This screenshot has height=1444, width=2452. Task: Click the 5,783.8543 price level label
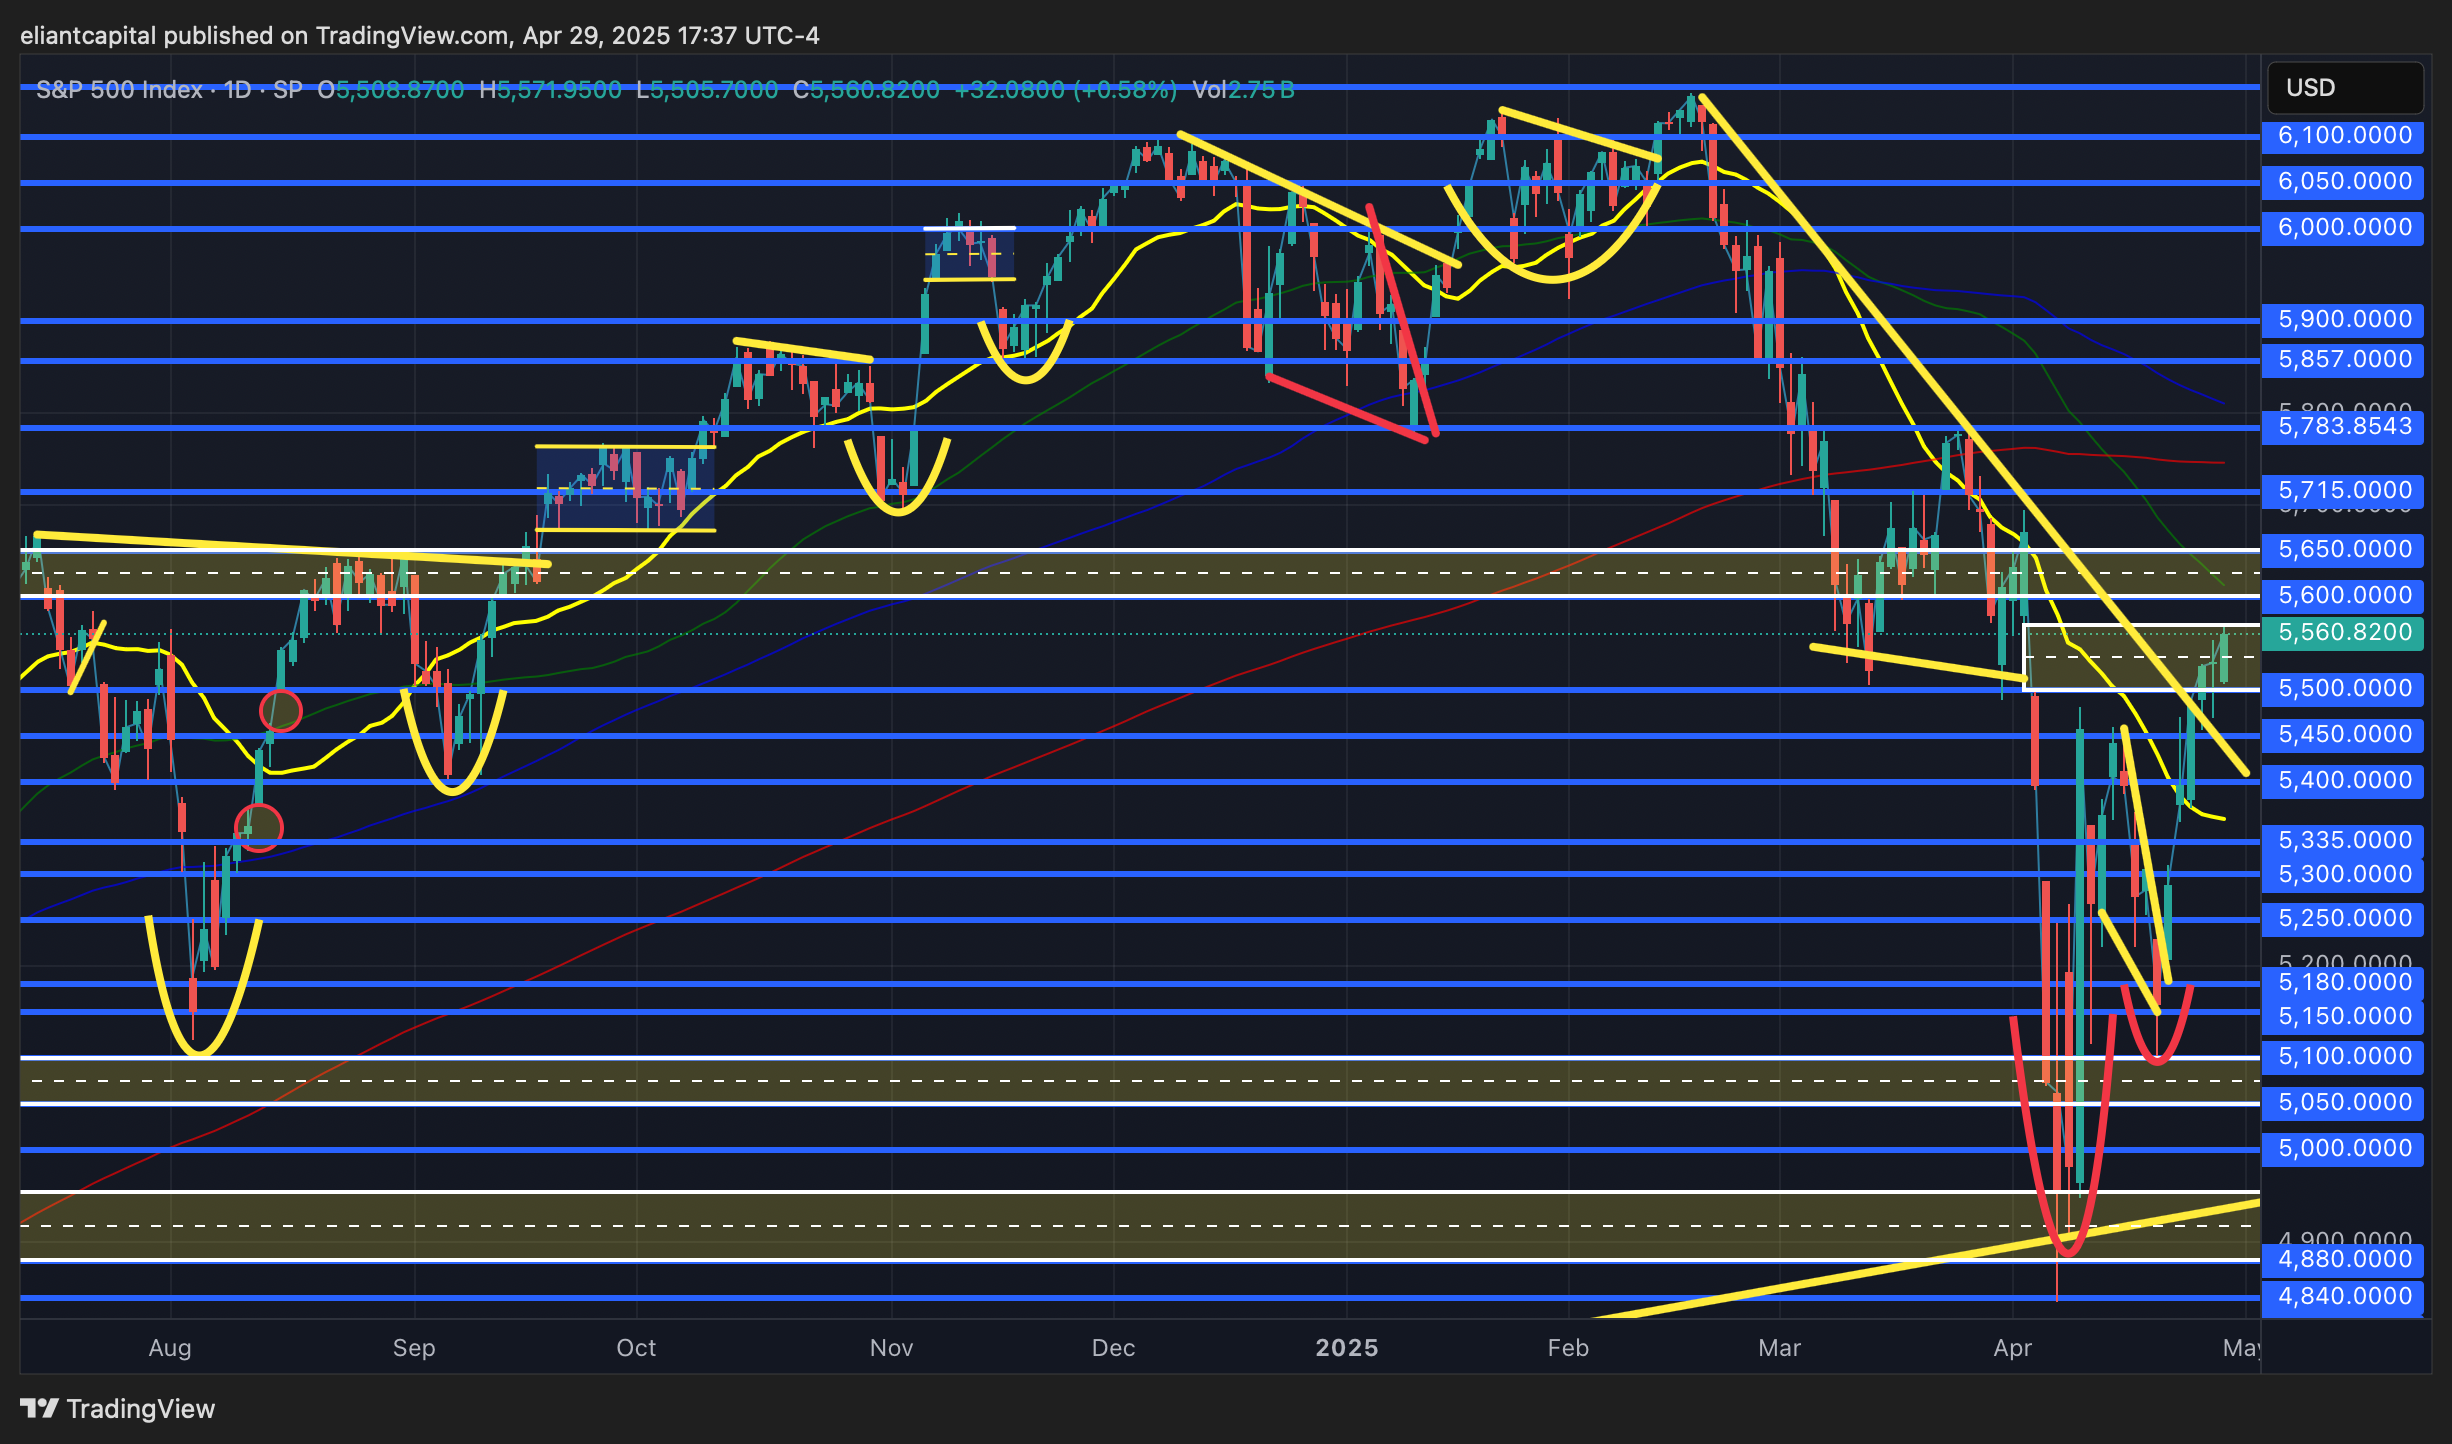click(2343, 426)
